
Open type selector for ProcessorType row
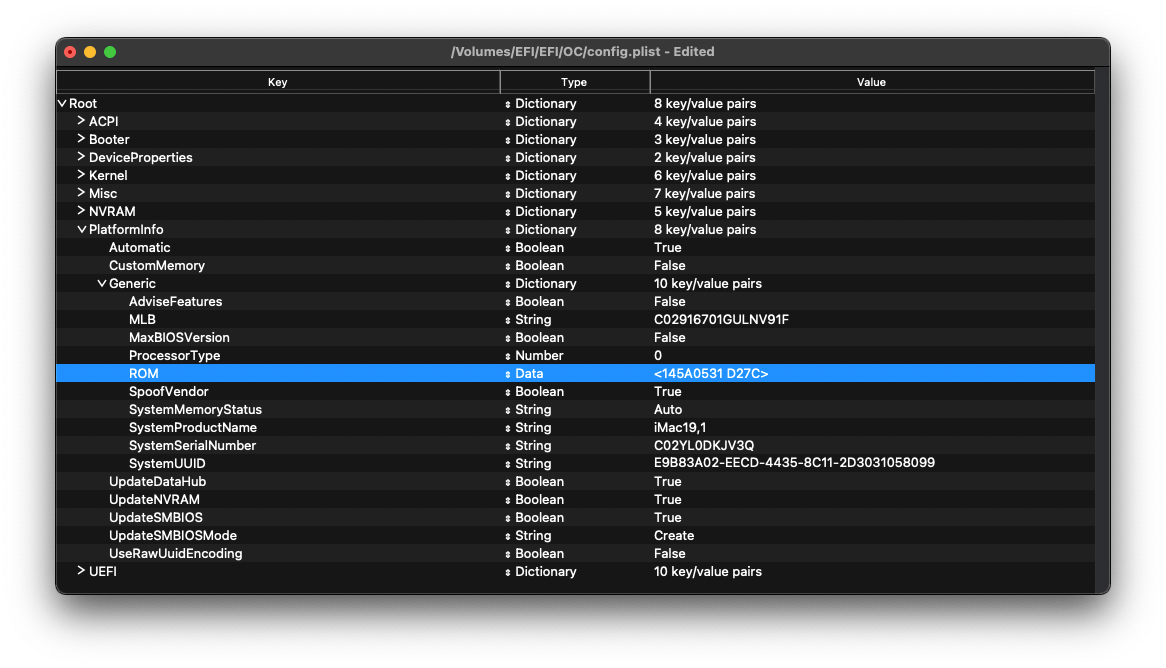508,356
